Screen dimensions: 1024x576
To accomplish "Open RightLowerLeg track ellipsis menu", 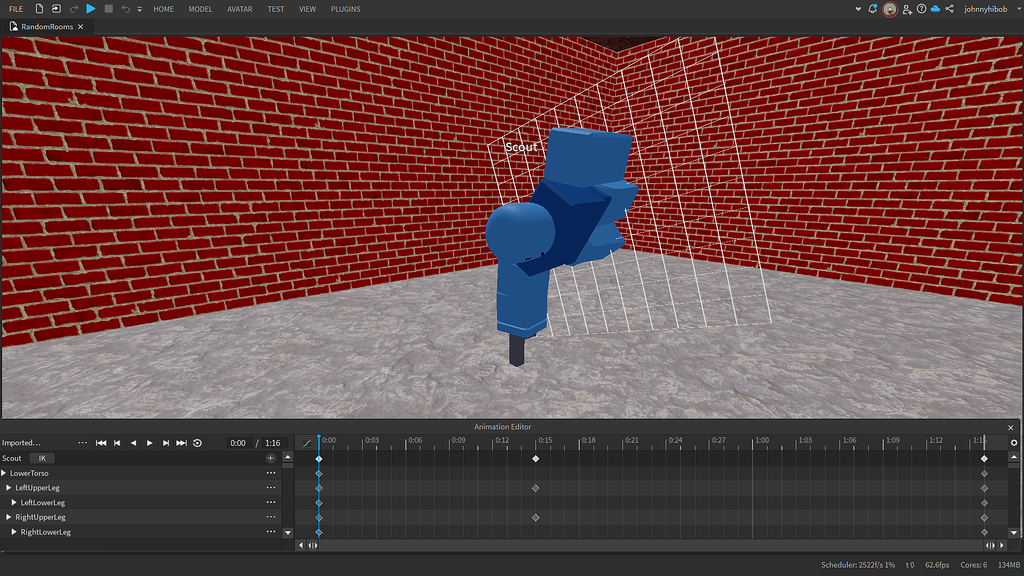I will pos(270,532).
